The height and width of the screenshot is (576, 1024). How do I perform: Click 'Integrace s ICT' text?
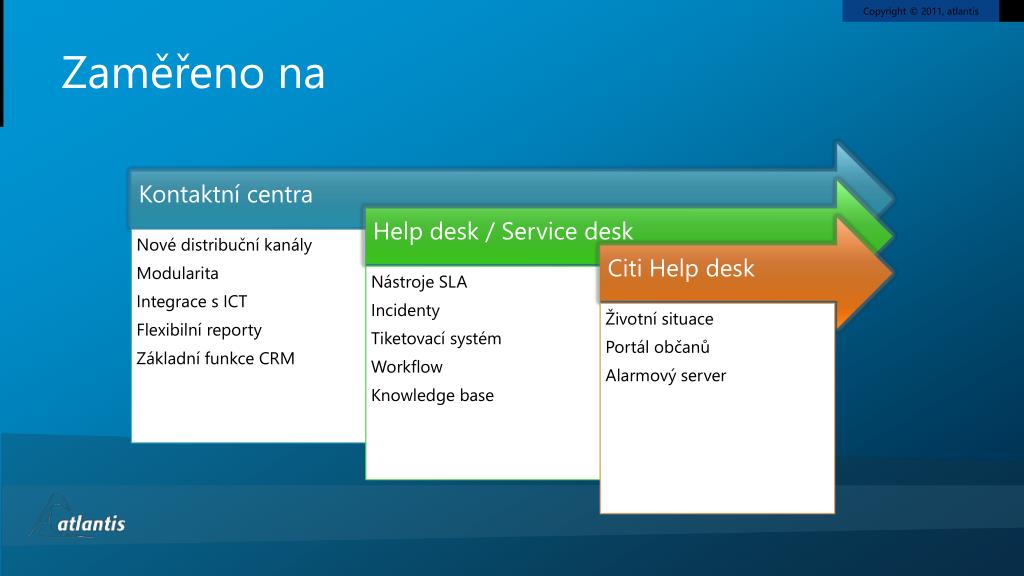tap(192, 301)
